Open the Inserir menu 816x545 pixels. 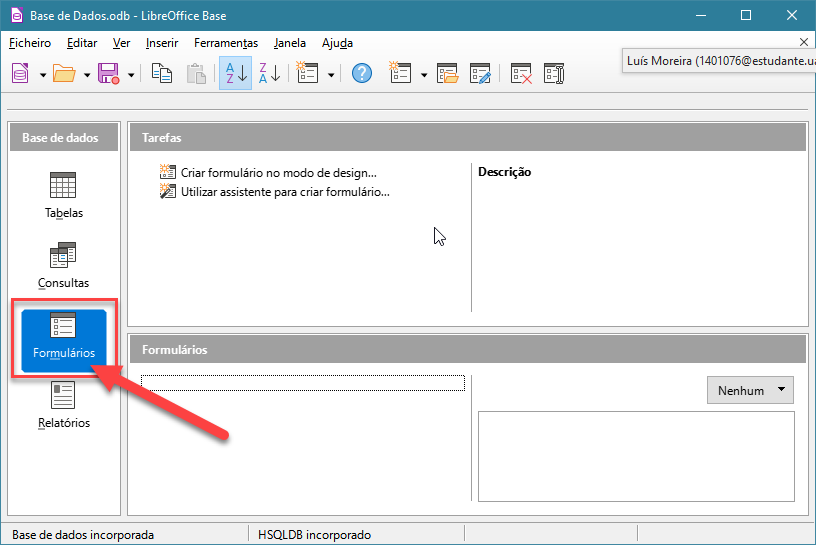point(162,43)
